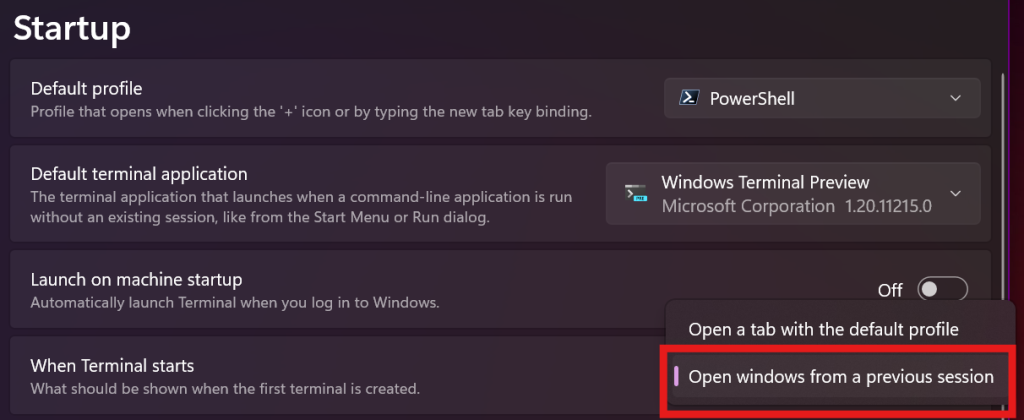
Task: Click the Off label beside the startup toggle
Action: [x=890, y=290]
